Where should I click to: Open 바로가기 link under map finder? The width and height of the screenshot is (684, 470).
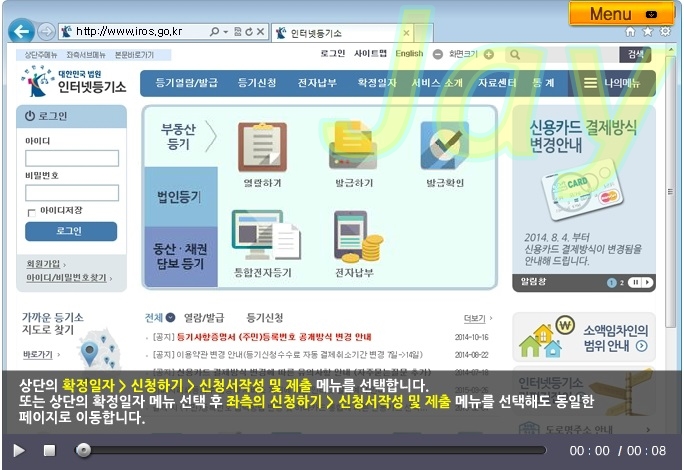click(x=38, y=354)
